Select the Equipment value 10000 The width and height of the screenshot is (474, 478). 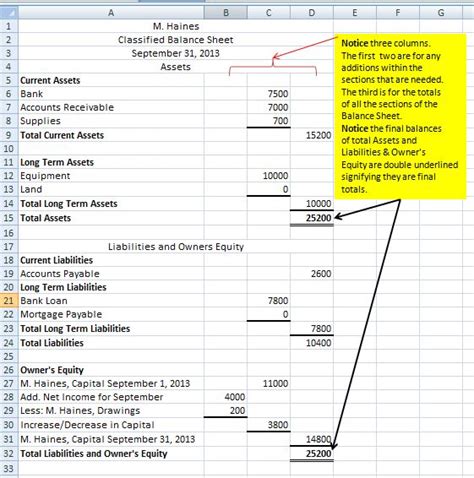point(269,176)
